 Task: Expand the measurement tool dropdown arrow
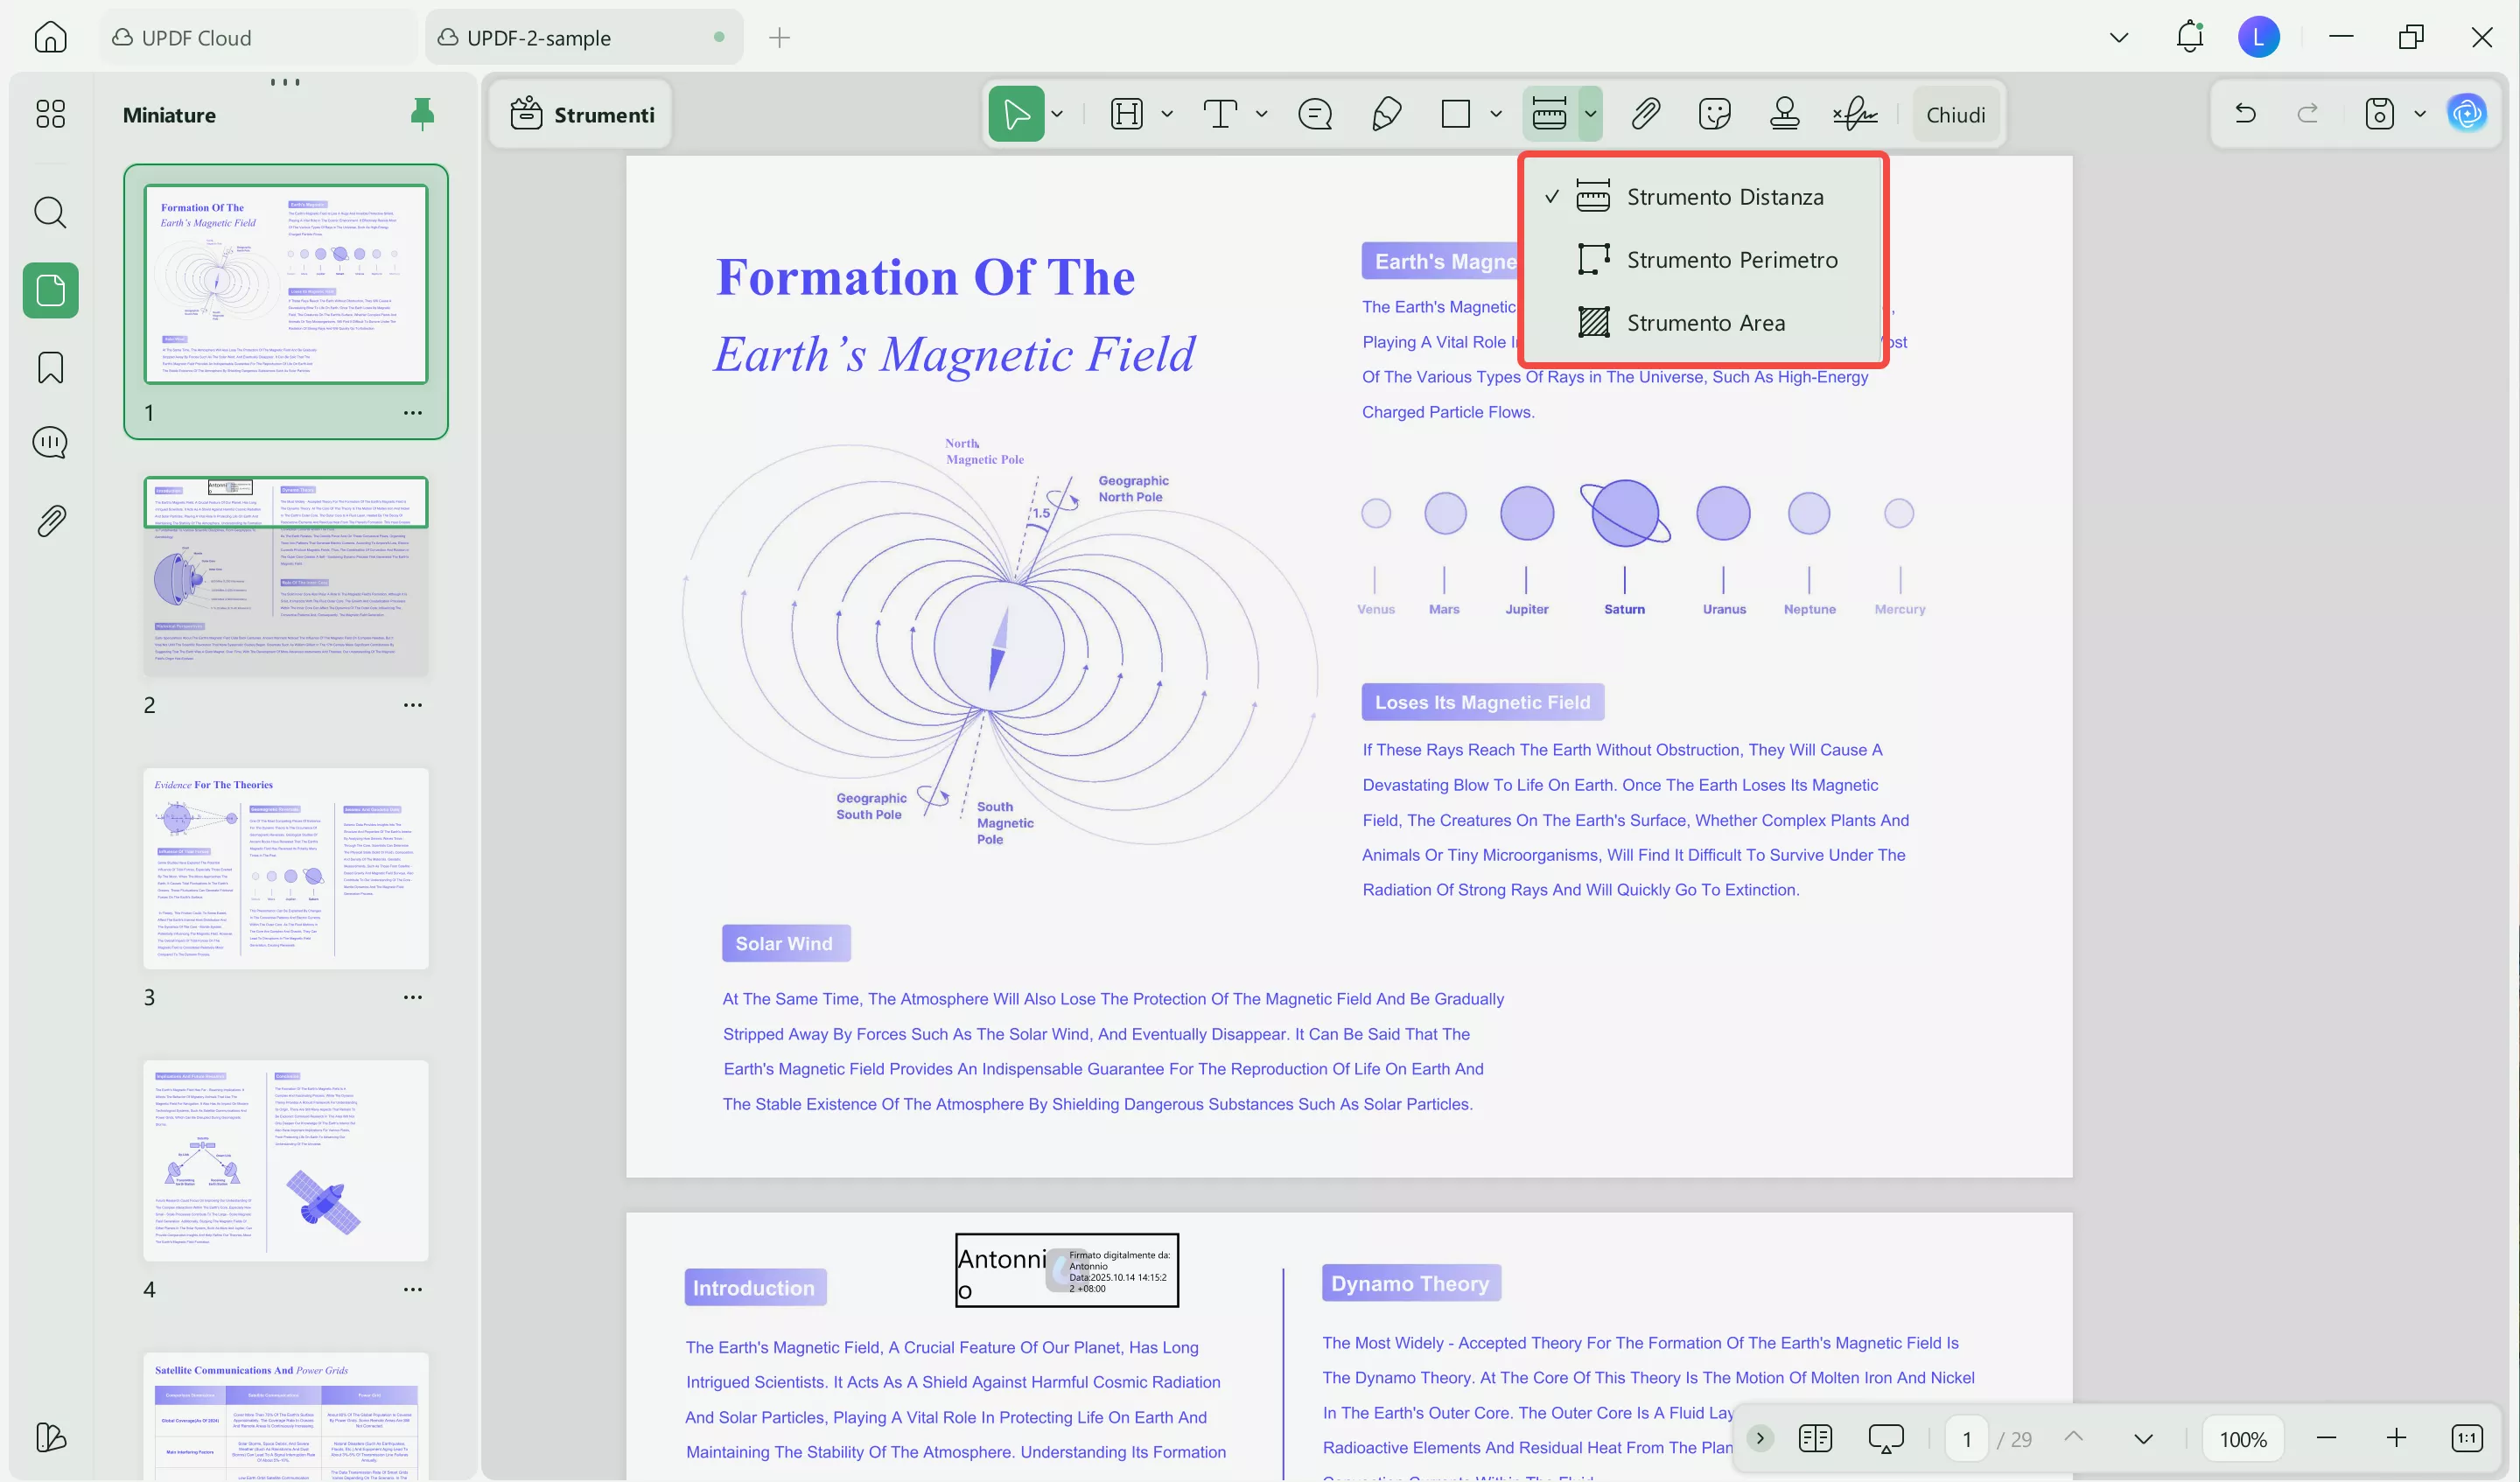[1590, 114]
